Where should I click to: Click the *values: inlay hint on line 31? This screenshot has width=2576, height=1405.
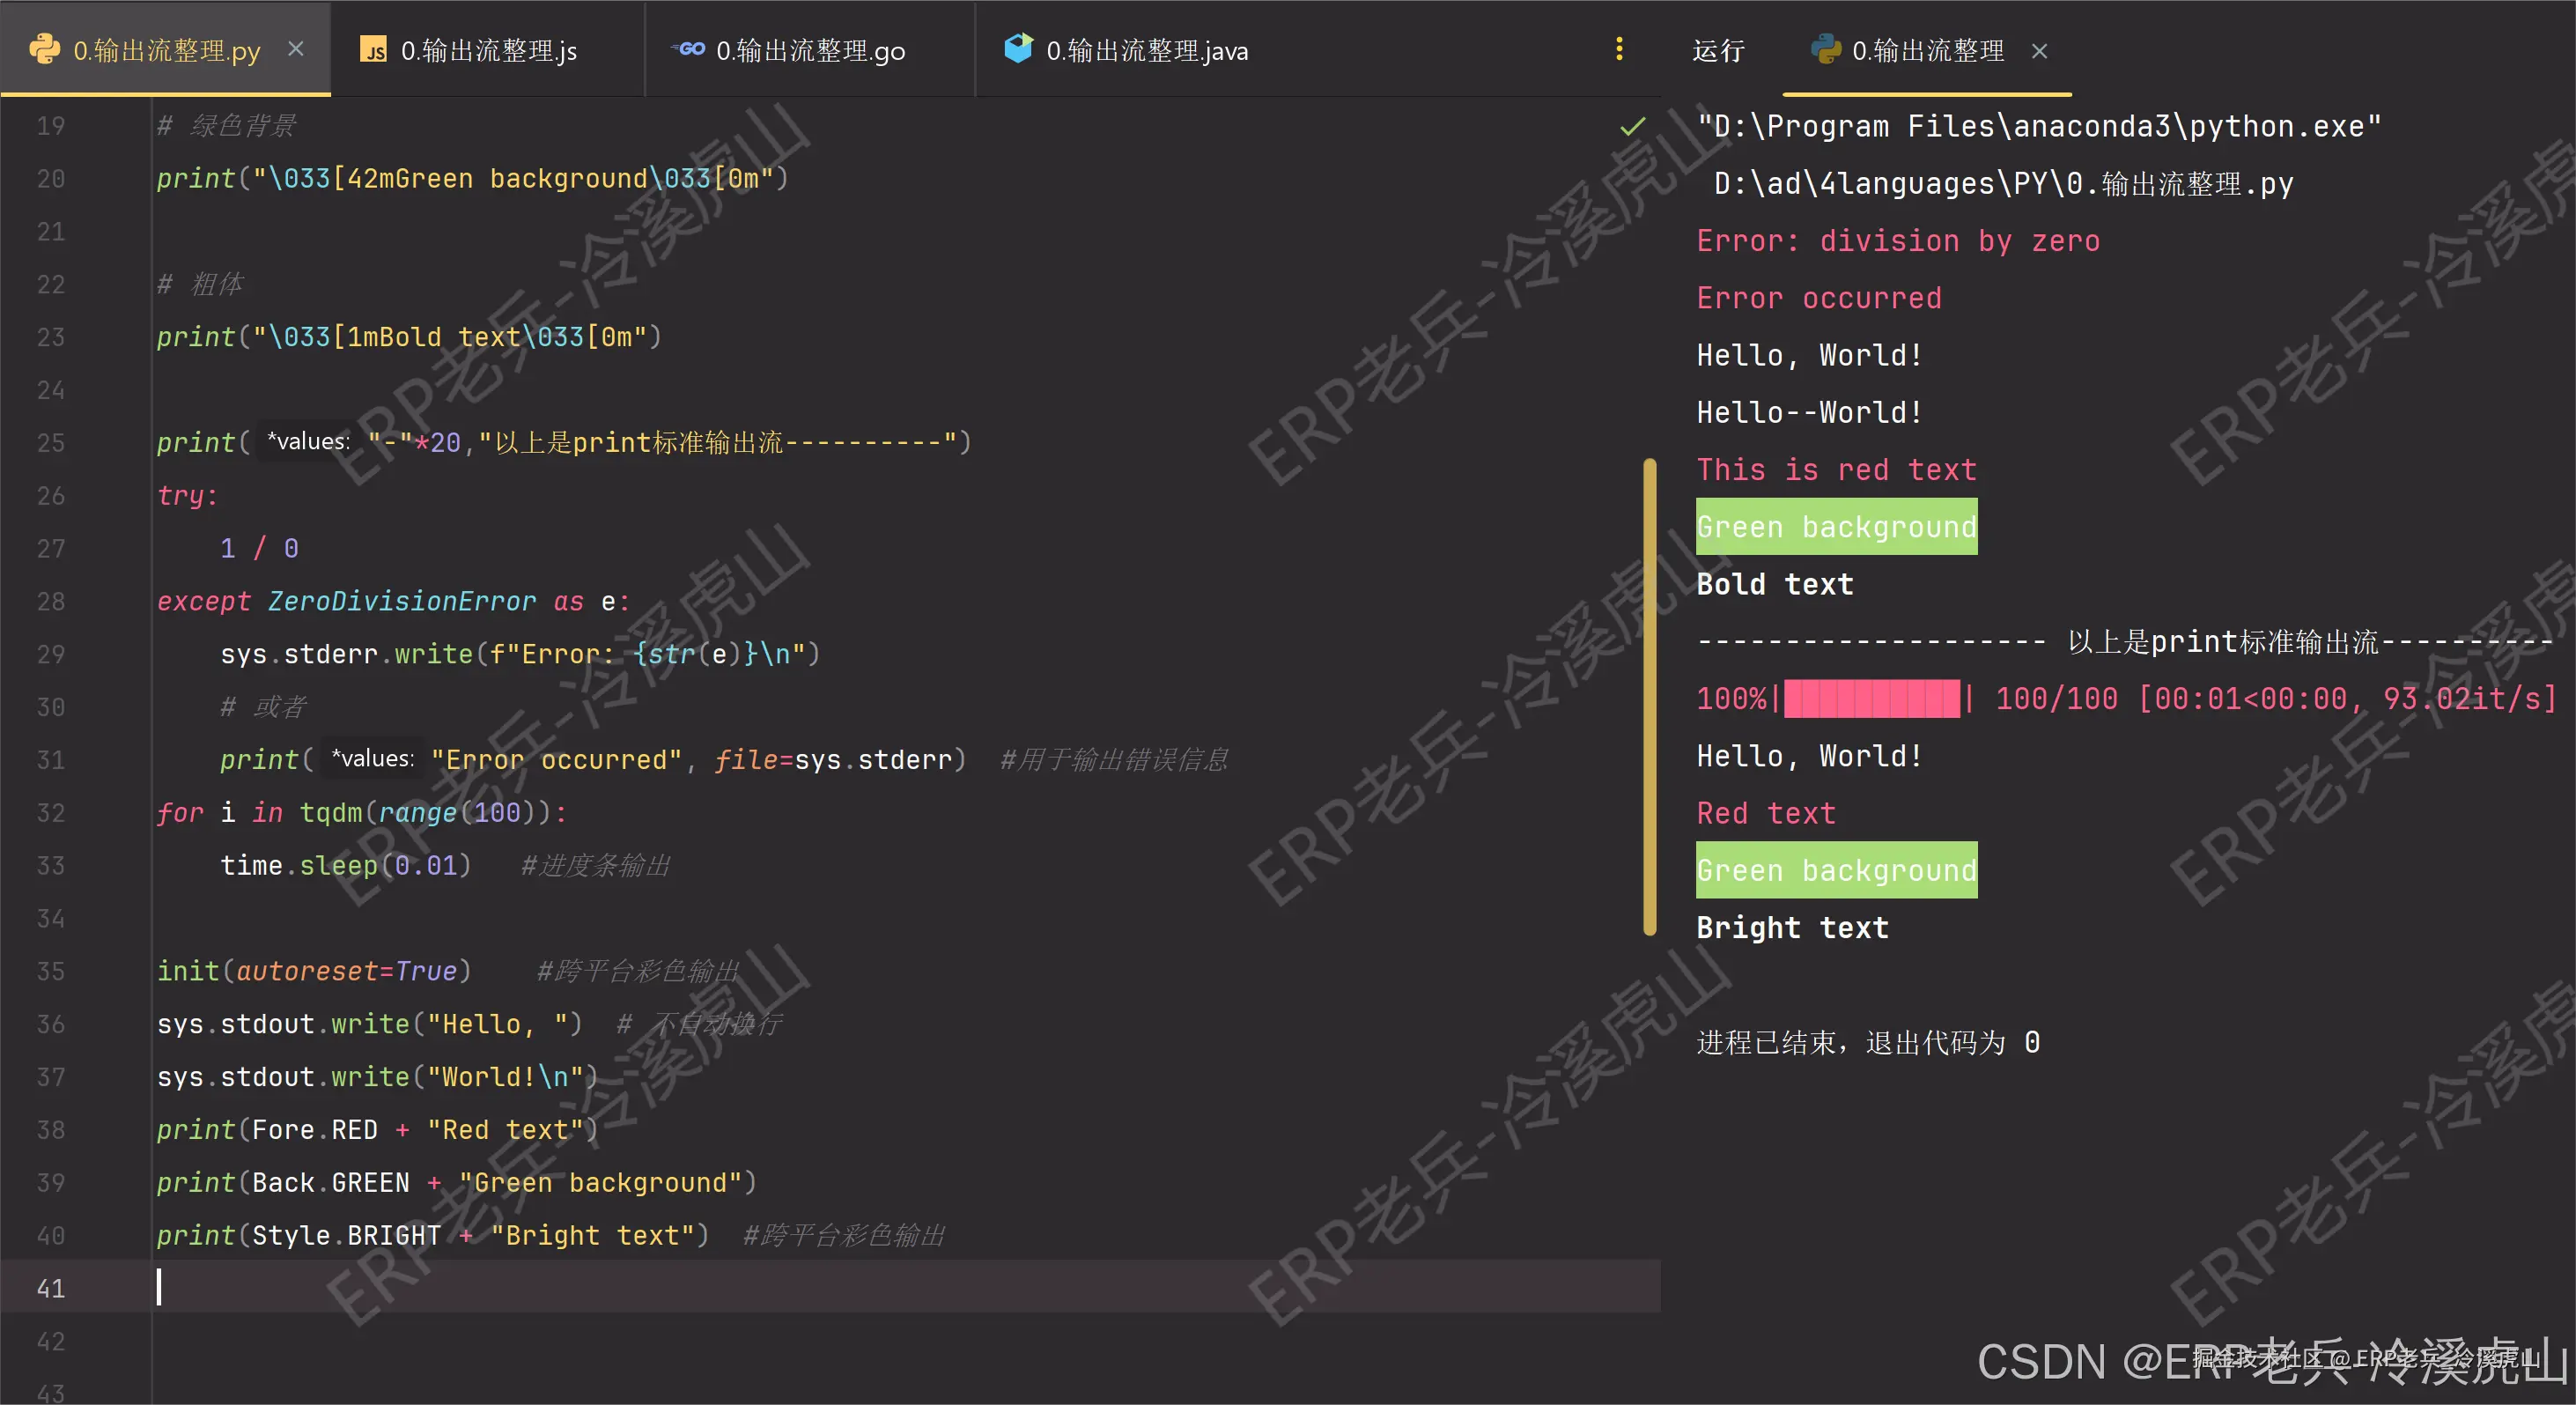click(x=372, y=759)
